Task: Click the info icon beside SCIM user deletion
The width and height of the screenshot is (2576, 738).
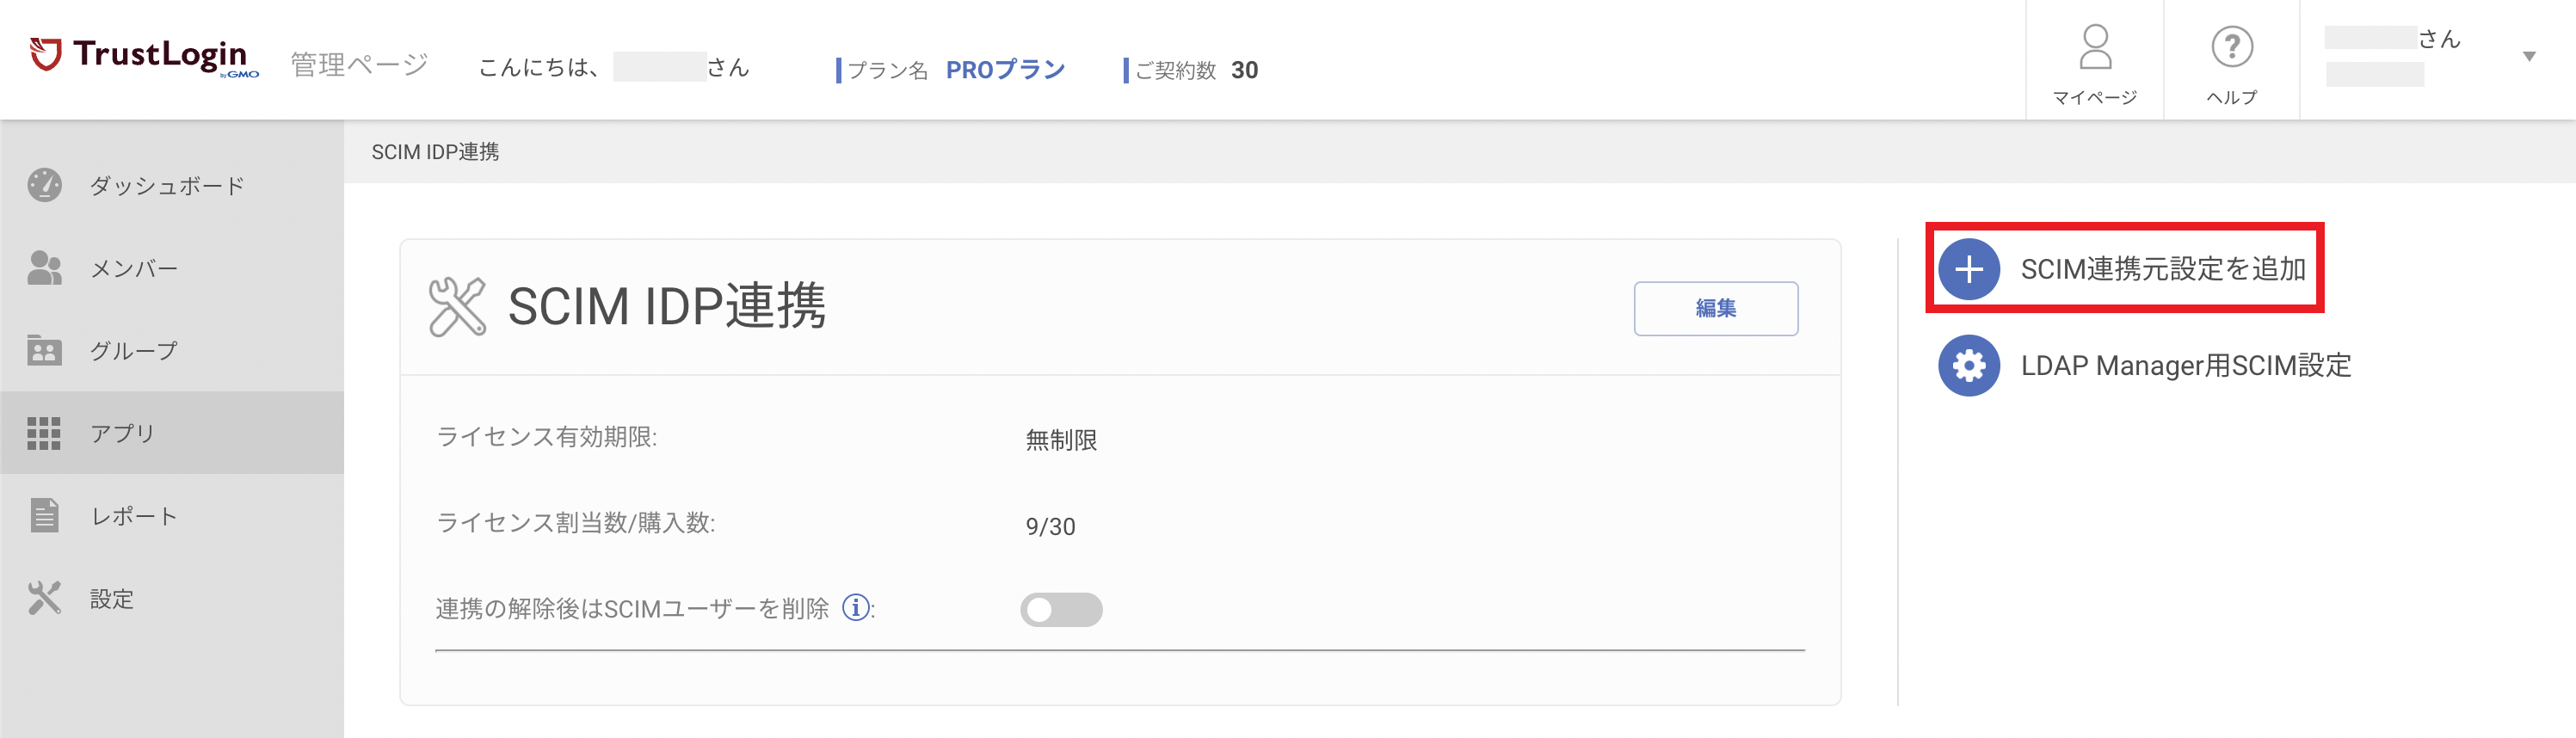Action: click(855, 607)
